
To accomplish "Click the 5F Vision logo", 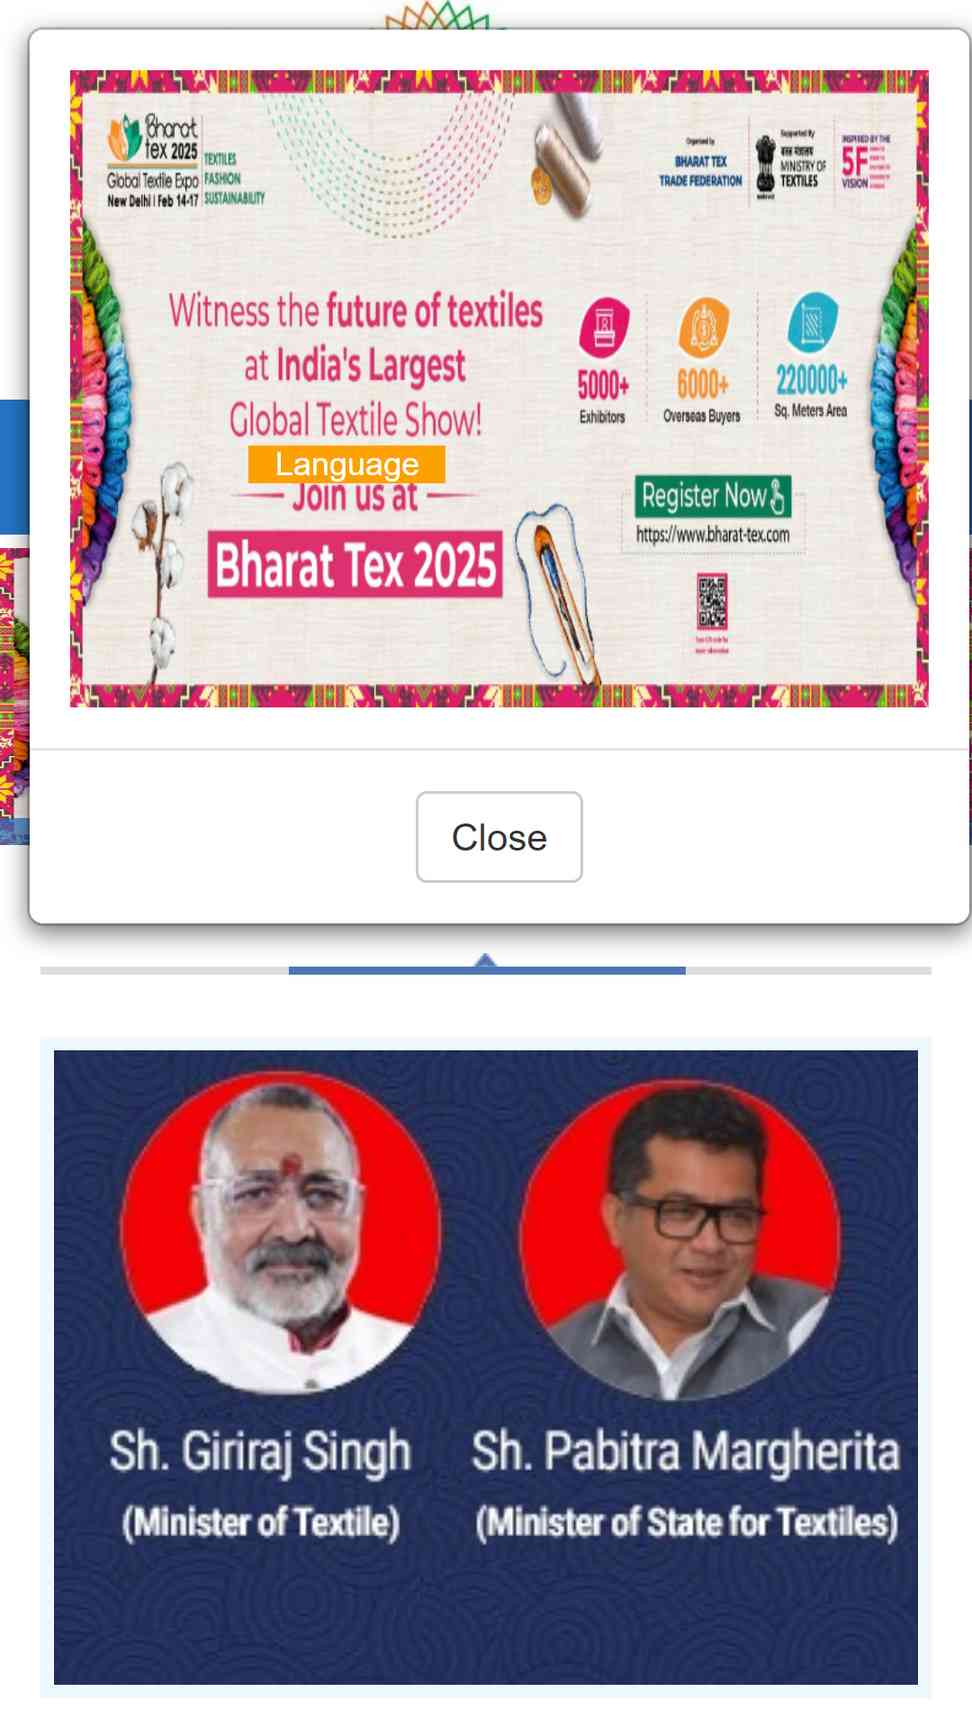I will pyautogui.click(x=866, y=162).
